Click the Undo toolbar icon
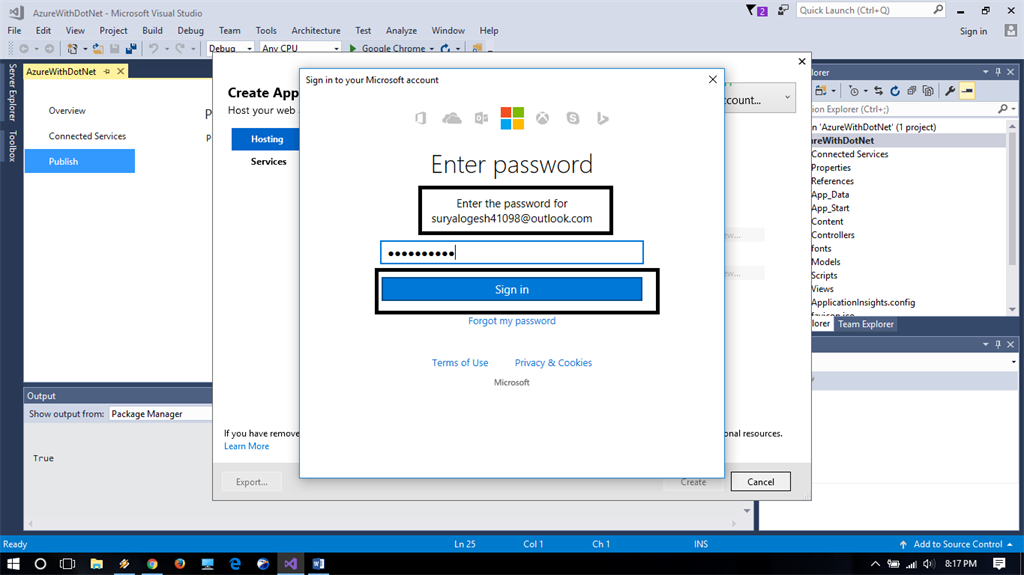 153,48
